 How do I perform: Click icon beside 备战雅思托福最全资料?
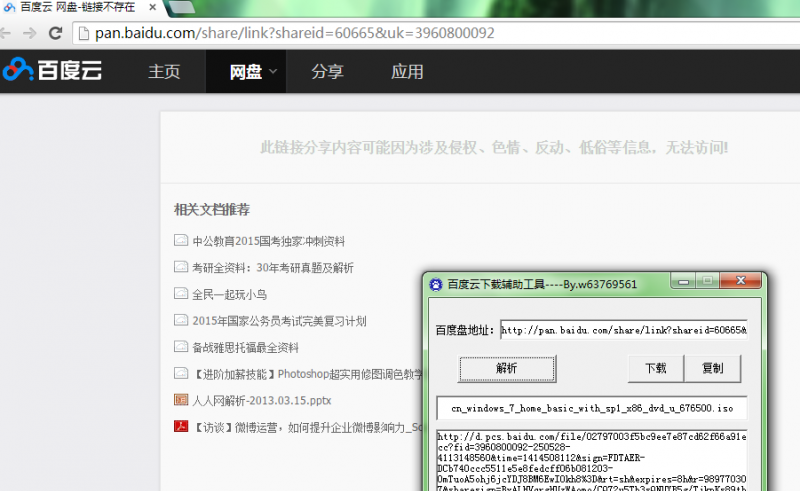tap(181, 346)
